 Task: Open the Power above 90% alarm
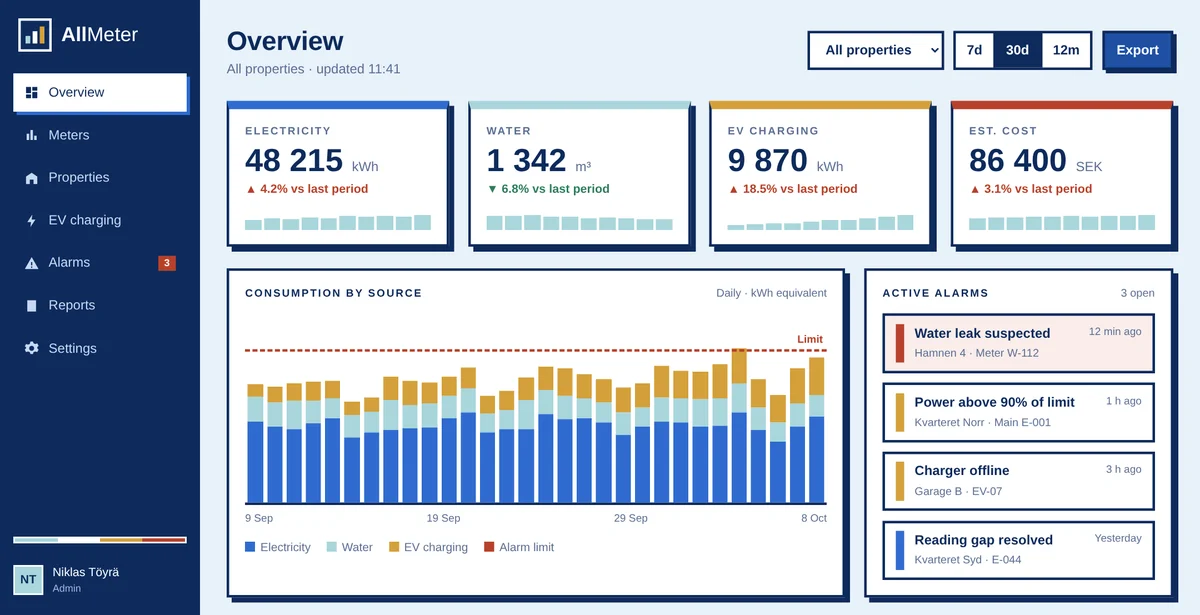1018,412
